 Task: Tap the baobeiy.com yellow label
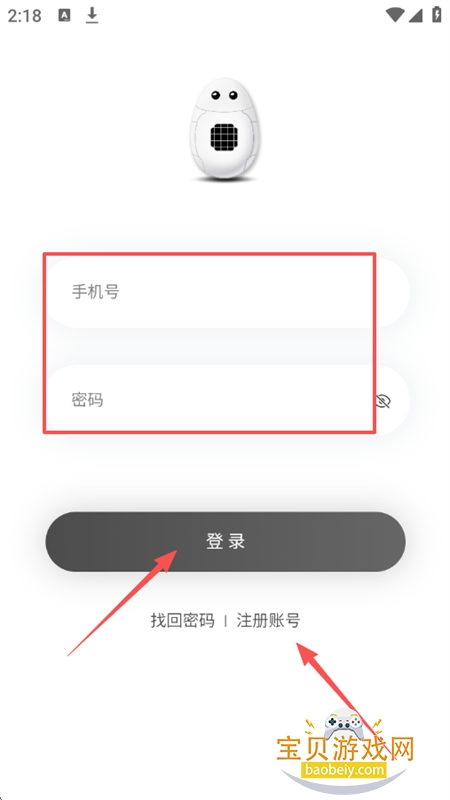(x=344, y=769)
